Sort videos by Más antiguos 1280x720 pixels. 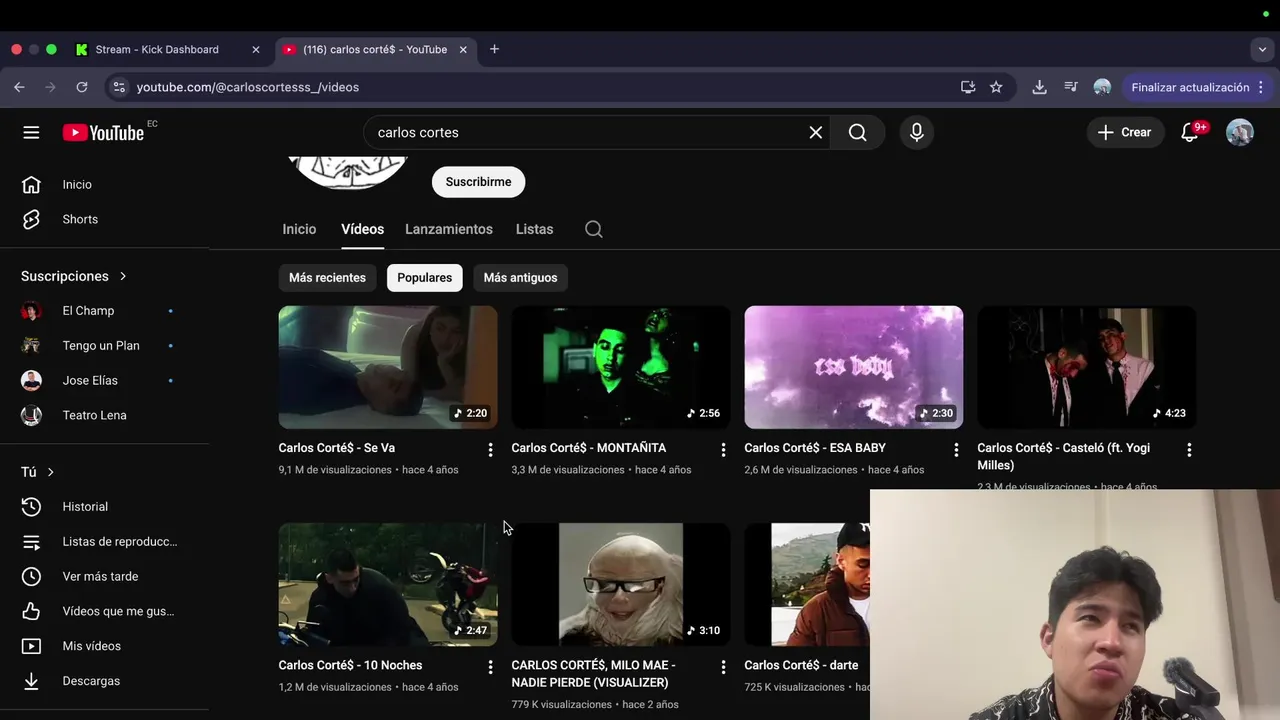pyautogui.click(x=520, y=277)
